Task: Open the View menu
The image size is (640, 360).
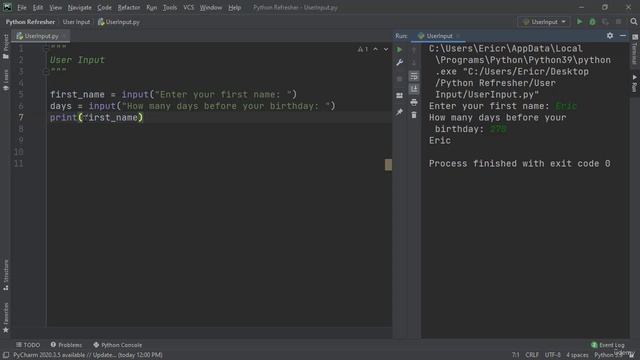Action: pos(56,7)
